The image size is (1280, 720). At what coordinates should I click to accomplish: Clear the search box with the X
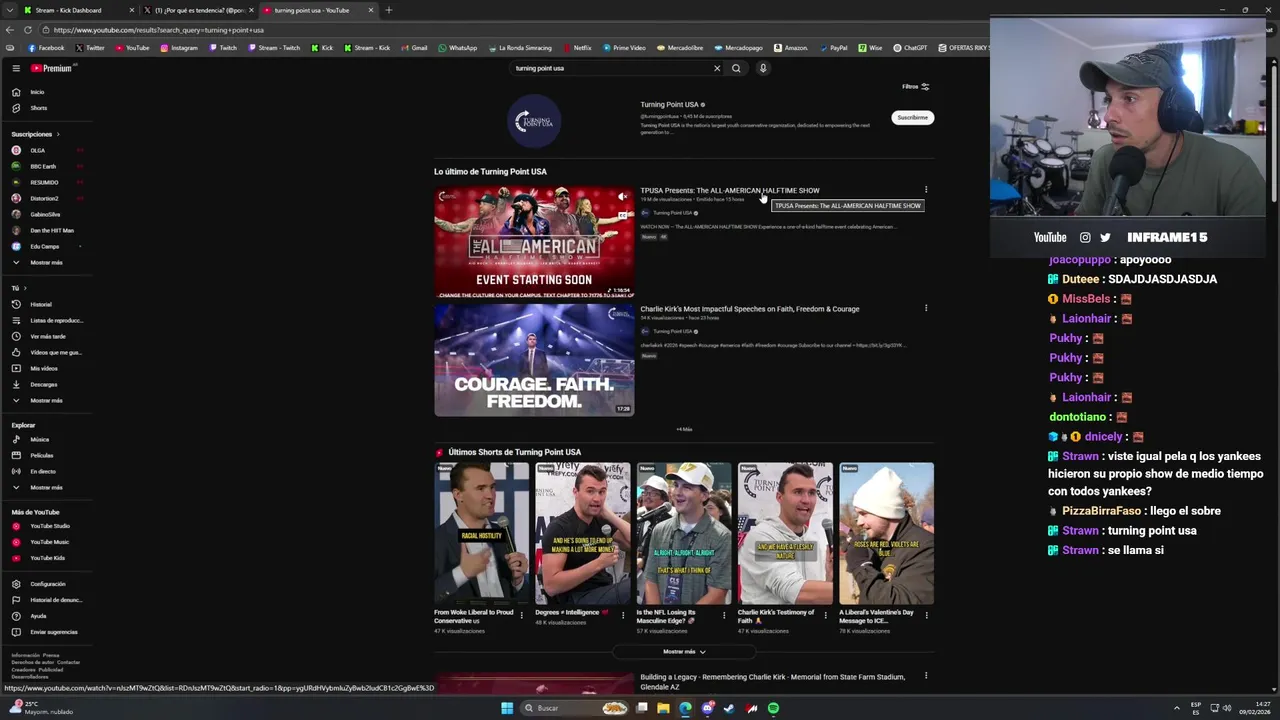(x=716, y=68)
